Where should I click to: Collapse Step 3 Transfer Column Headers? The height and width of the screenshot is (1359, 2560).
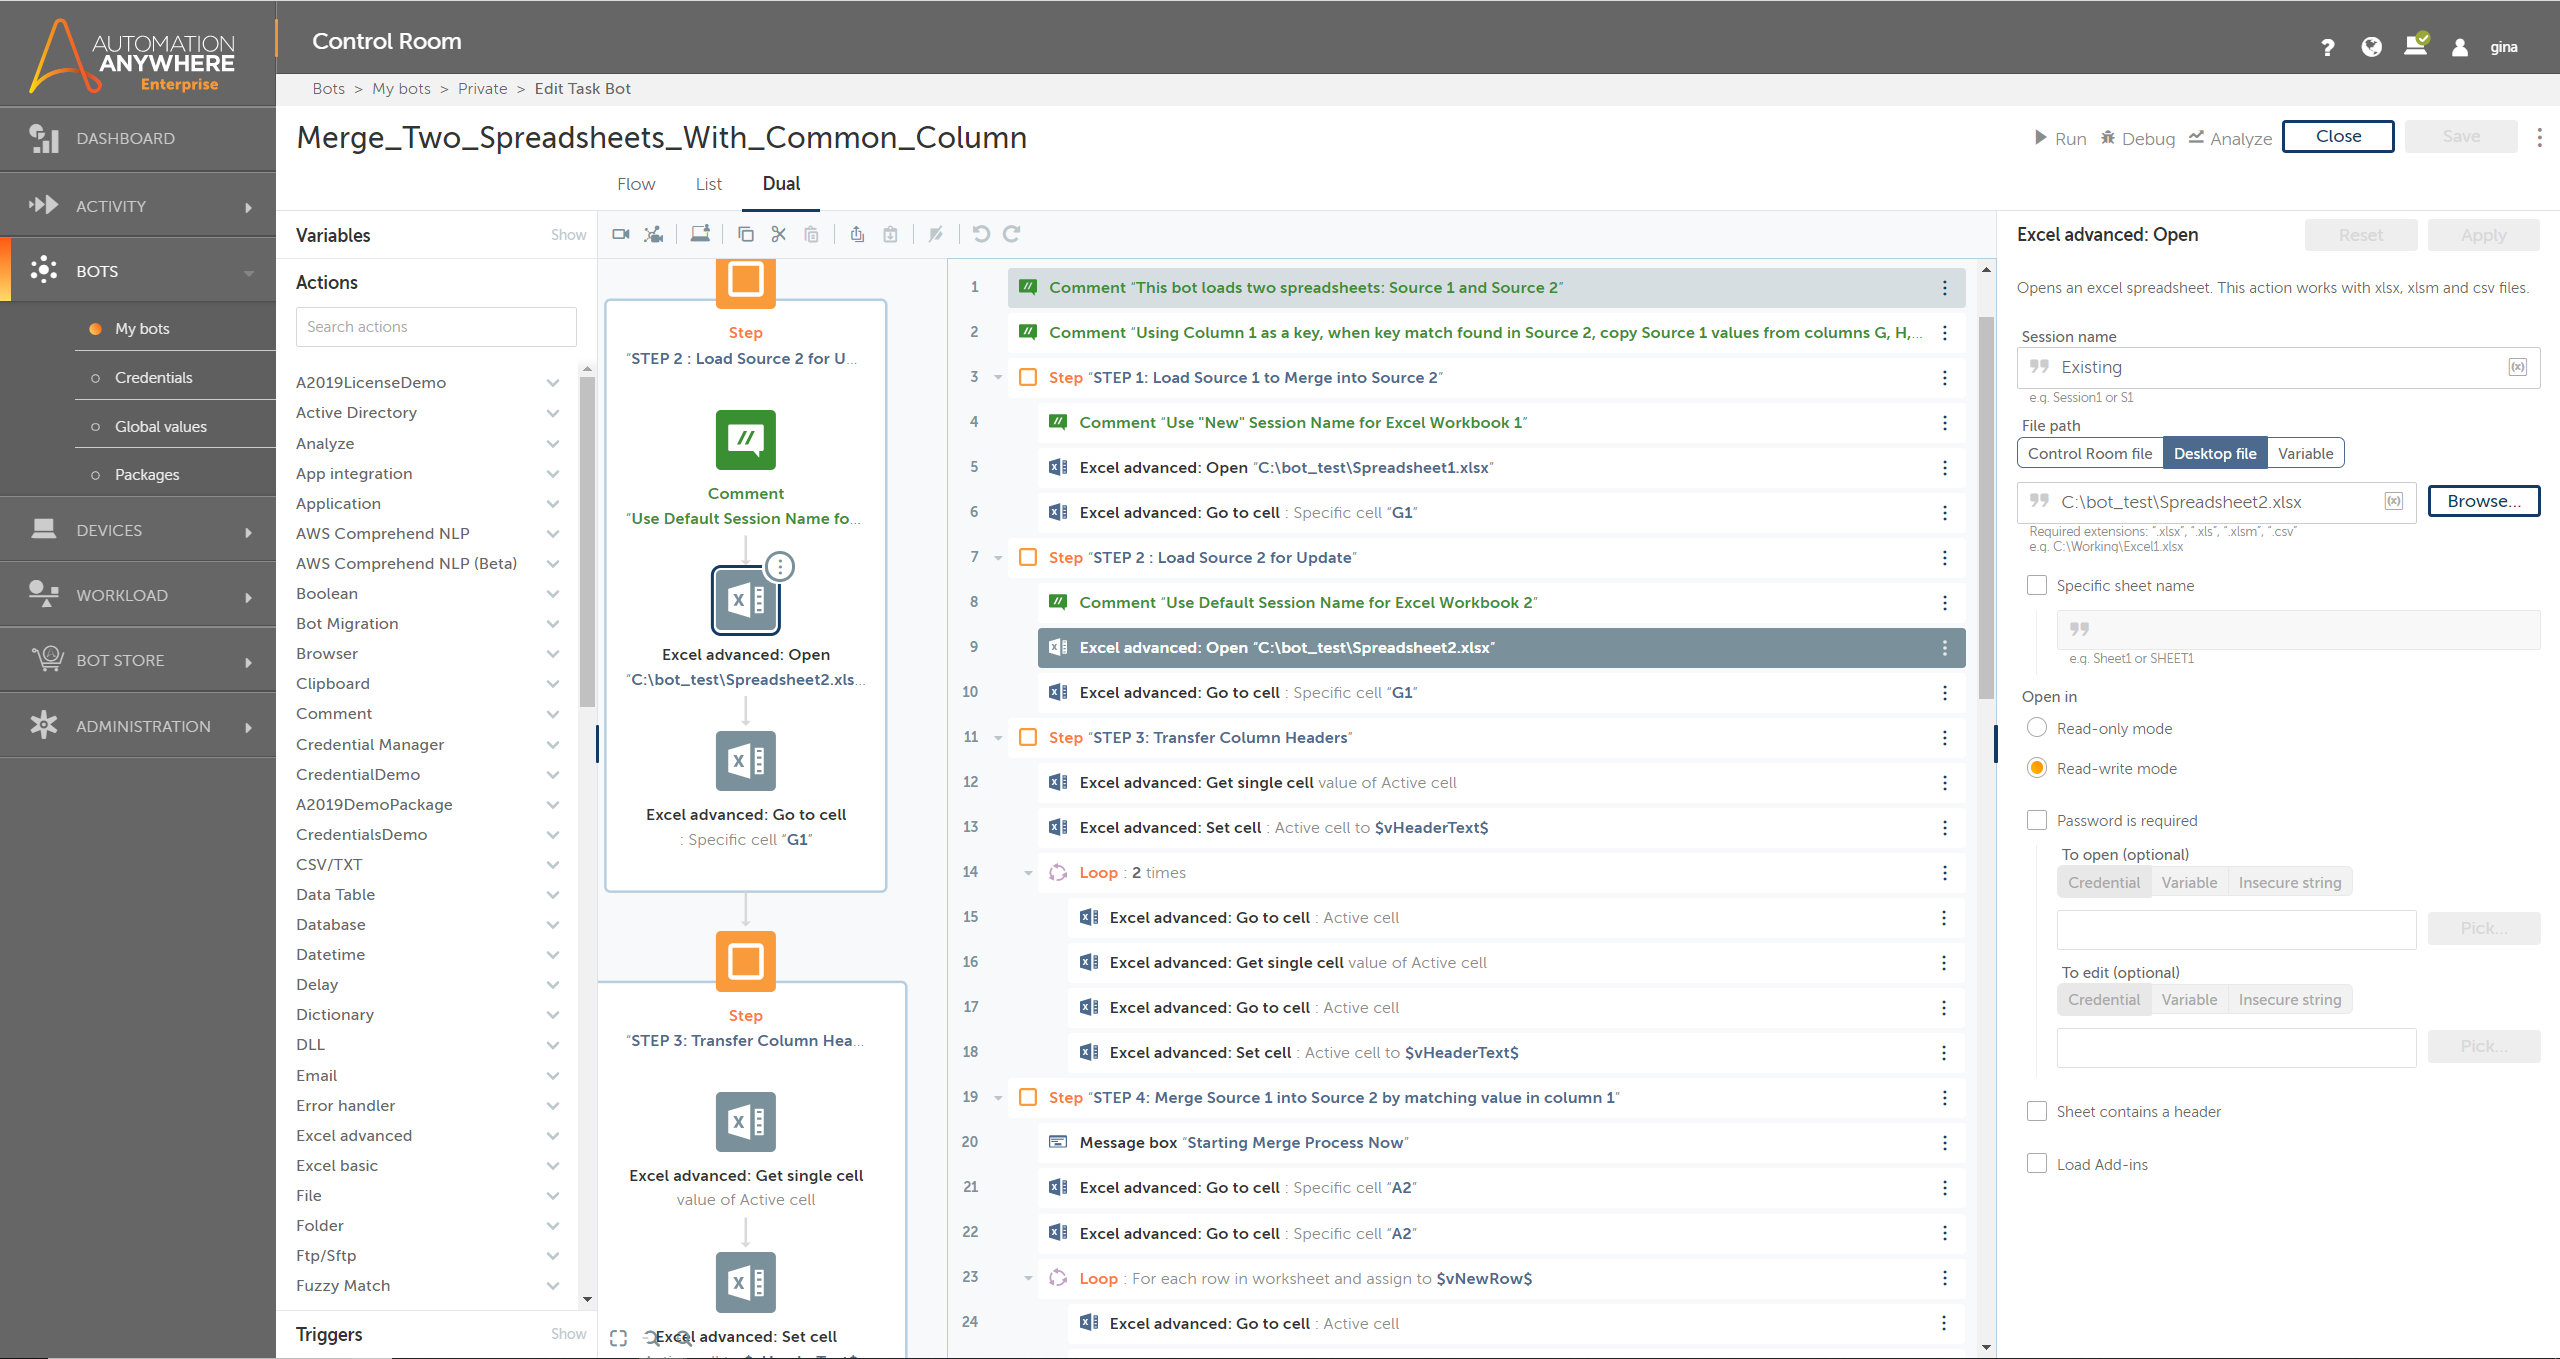coord(998,738)
